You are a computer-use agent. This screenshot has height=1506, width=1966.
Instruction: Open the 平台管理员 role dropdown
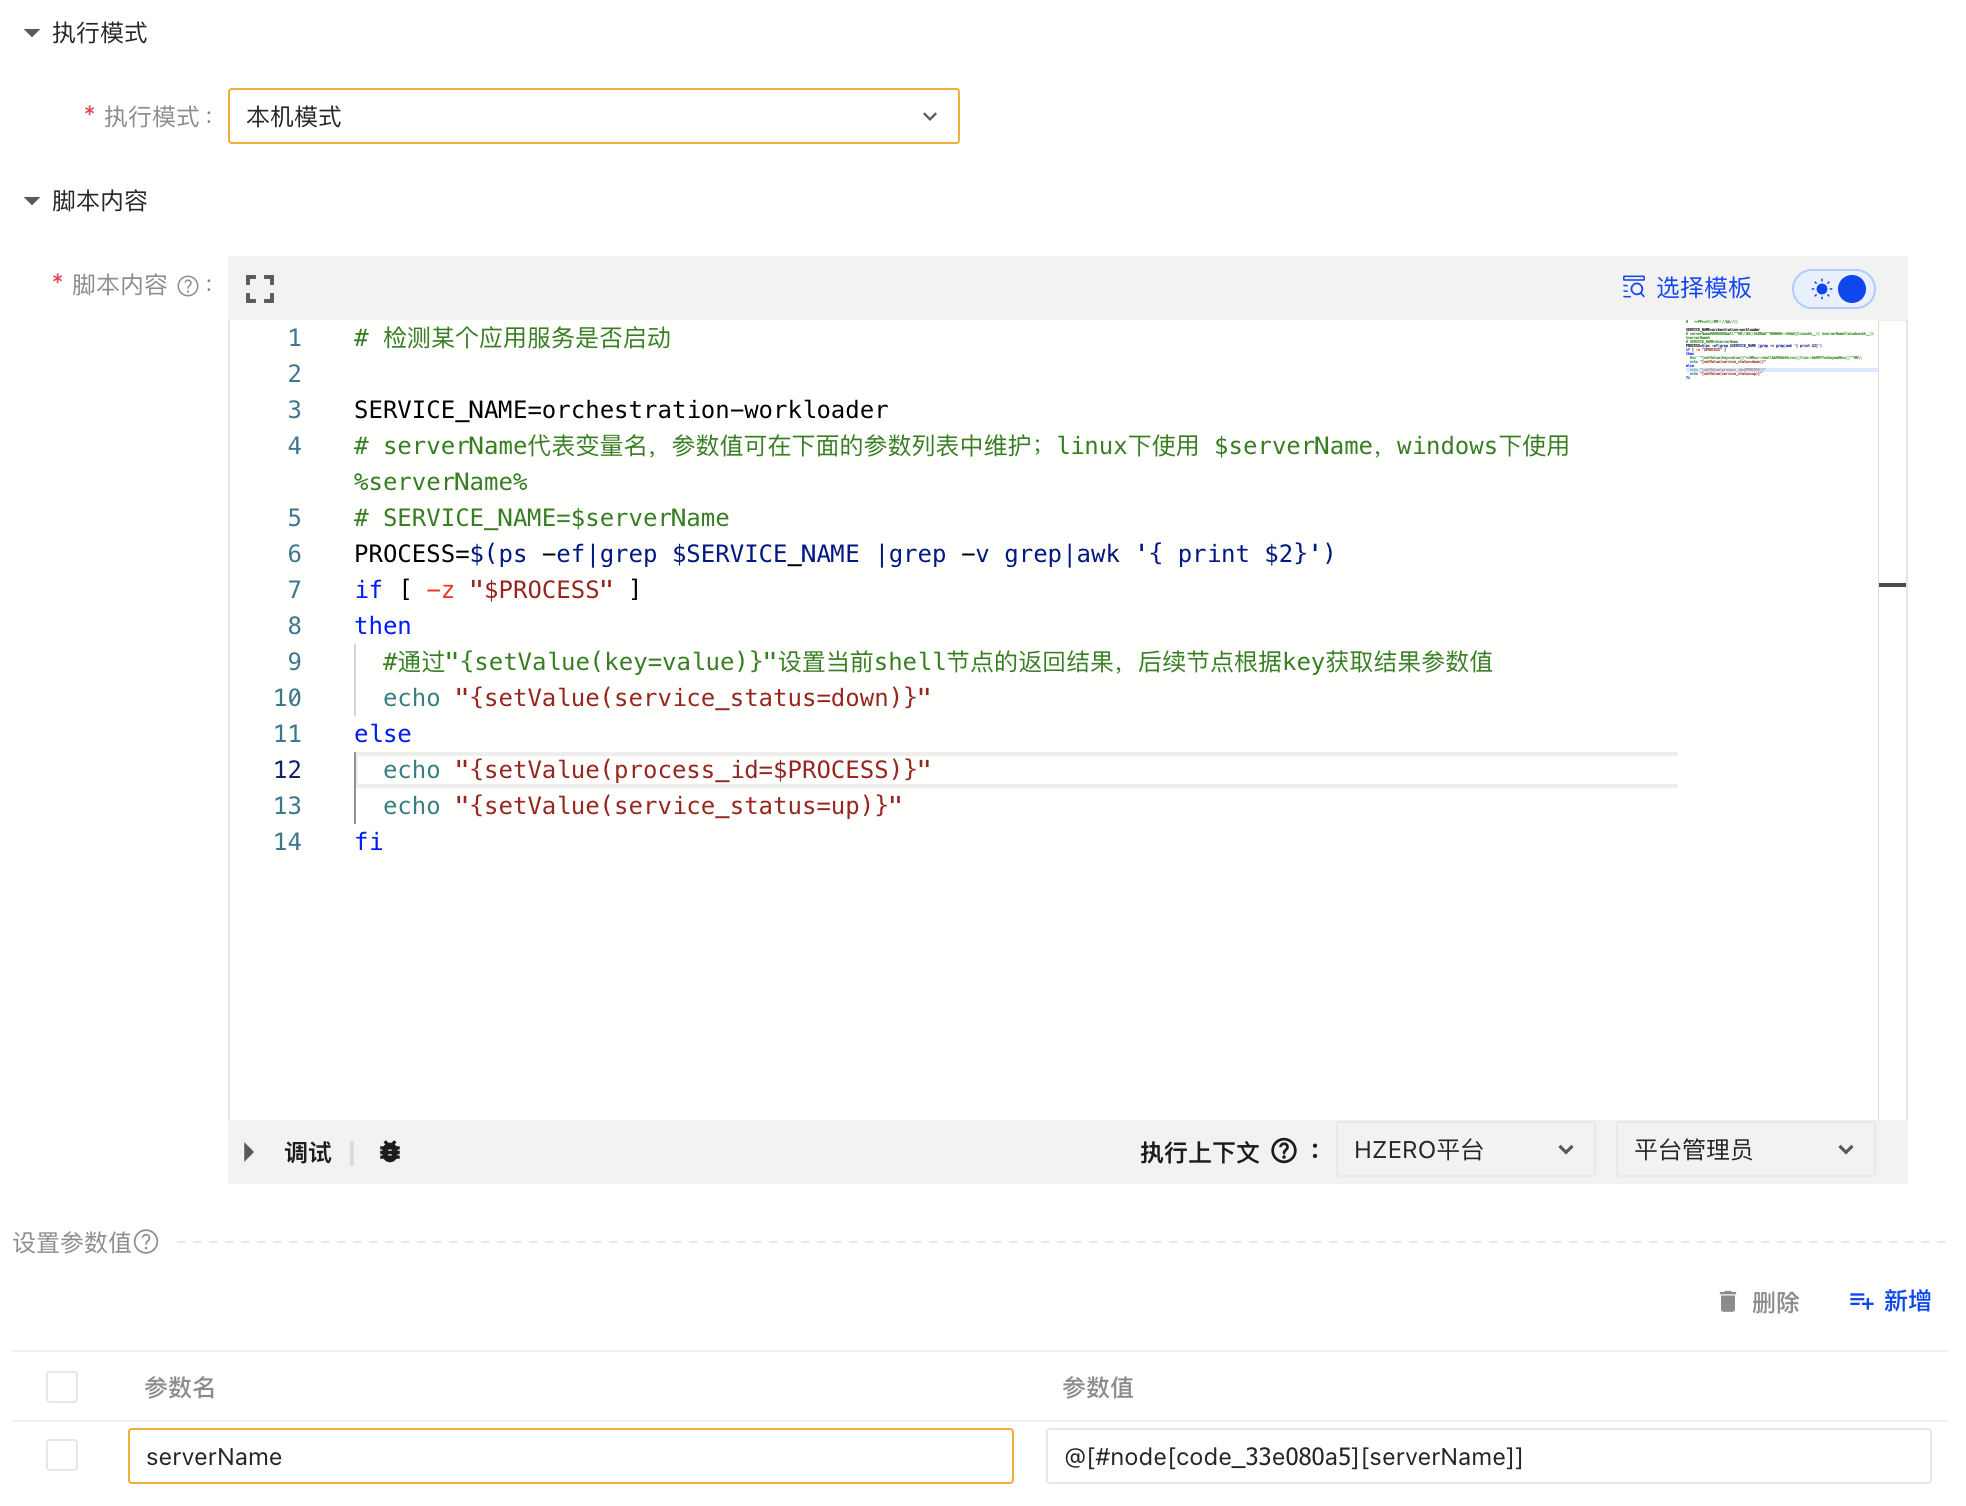pyautogui.click(x=1745, y=1150)
